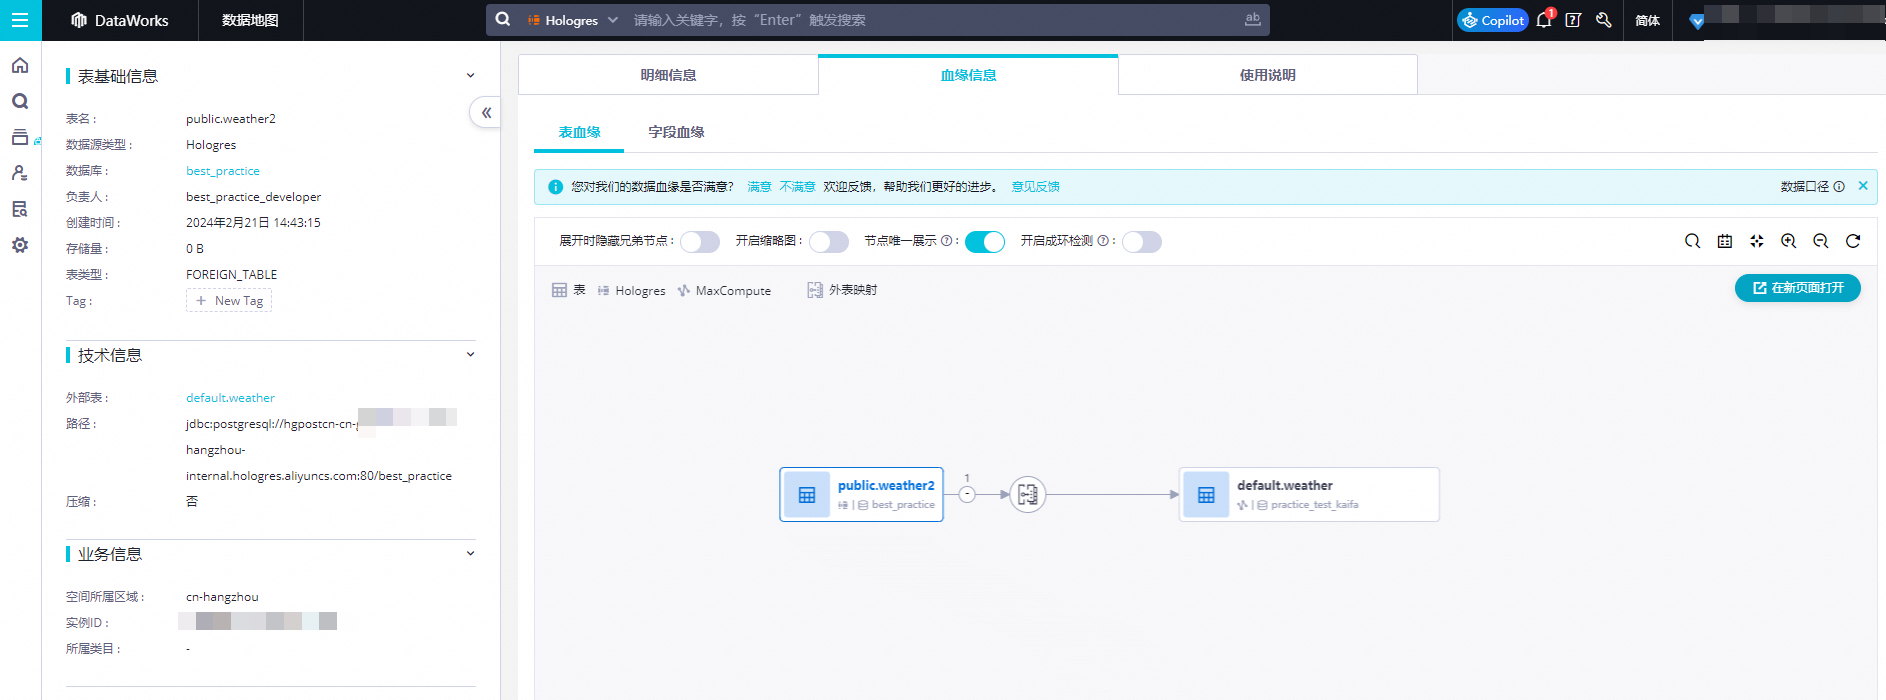Fit lineage graph to view

1757,241
